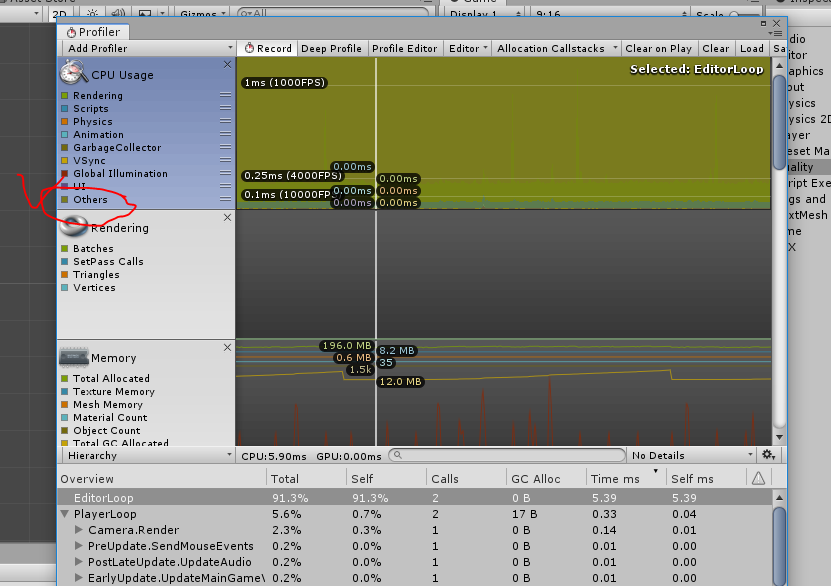
Task: Click the Scripts drag handle icon
Action: point(226,109)
